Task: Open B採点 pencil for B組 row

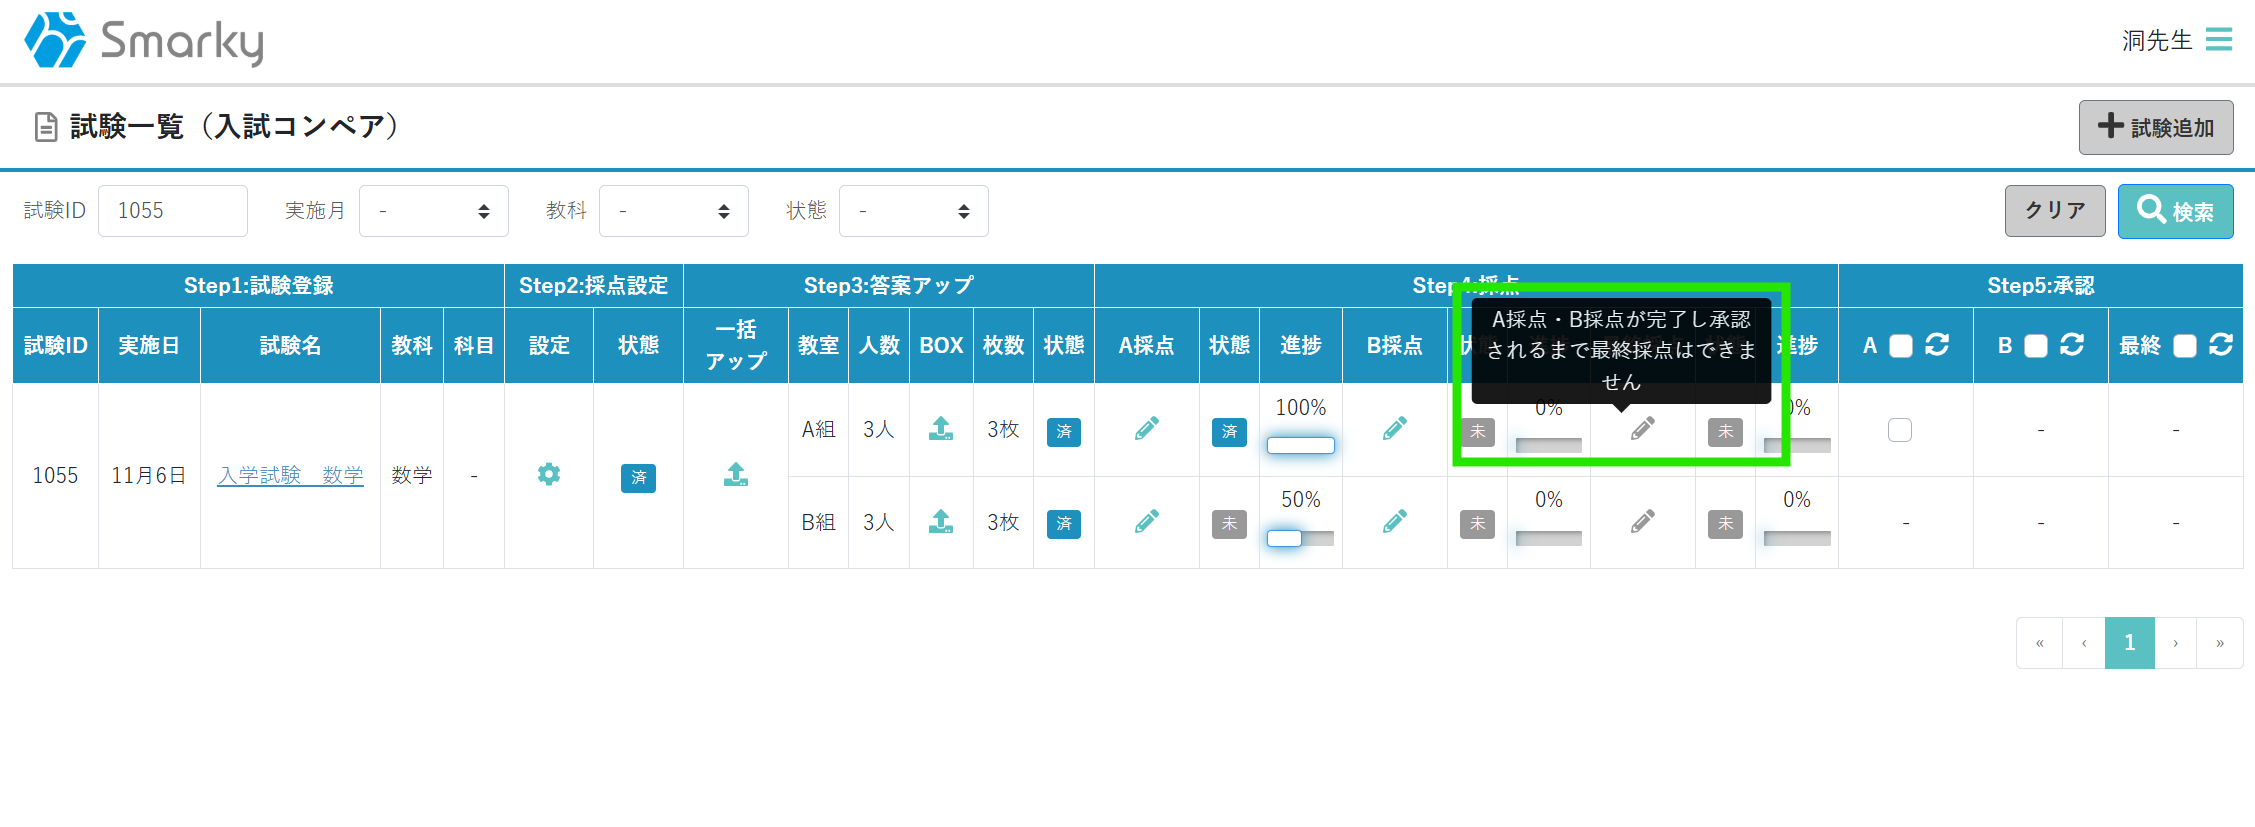Action: click(x=1395, y=521)
